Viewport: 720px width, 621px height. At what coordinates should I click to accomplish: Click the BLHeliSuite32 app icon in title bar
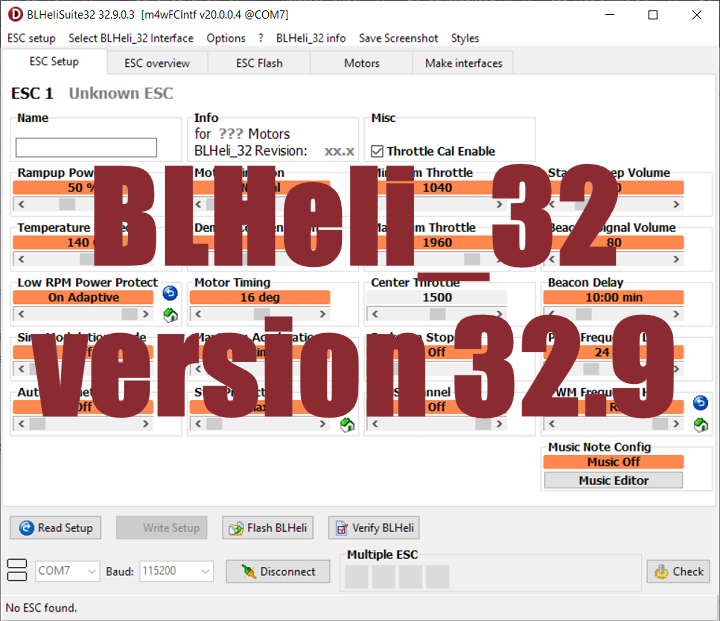pyautogui.click(x=15, y=15)
